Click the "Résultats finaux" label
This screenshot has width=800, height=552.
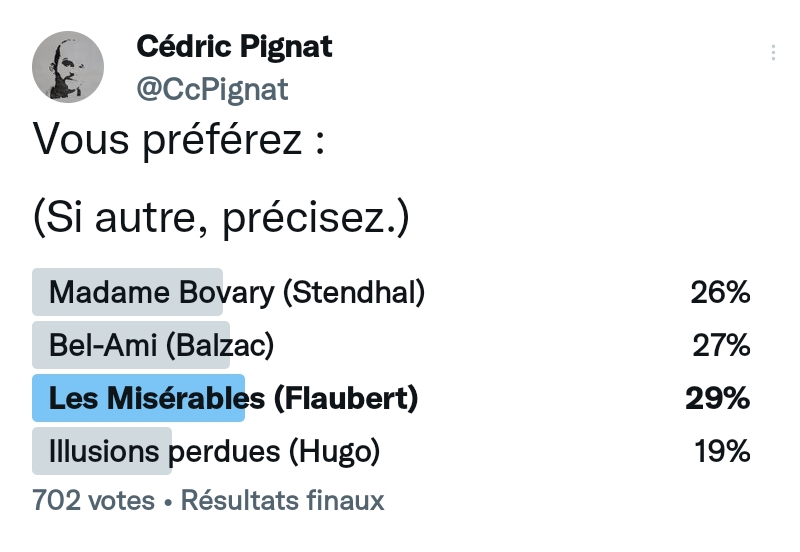pyautogui.click(x=282, y=500)
